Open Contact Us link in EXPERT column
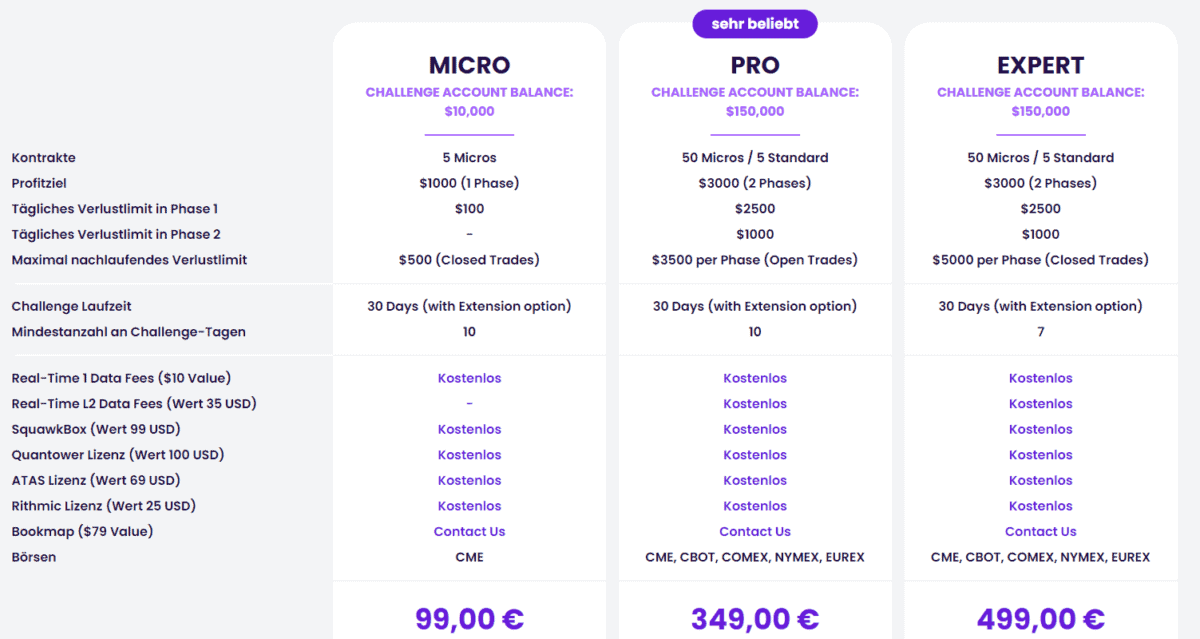This screenshot has height=639, width=1200. tap(1040, 531)
